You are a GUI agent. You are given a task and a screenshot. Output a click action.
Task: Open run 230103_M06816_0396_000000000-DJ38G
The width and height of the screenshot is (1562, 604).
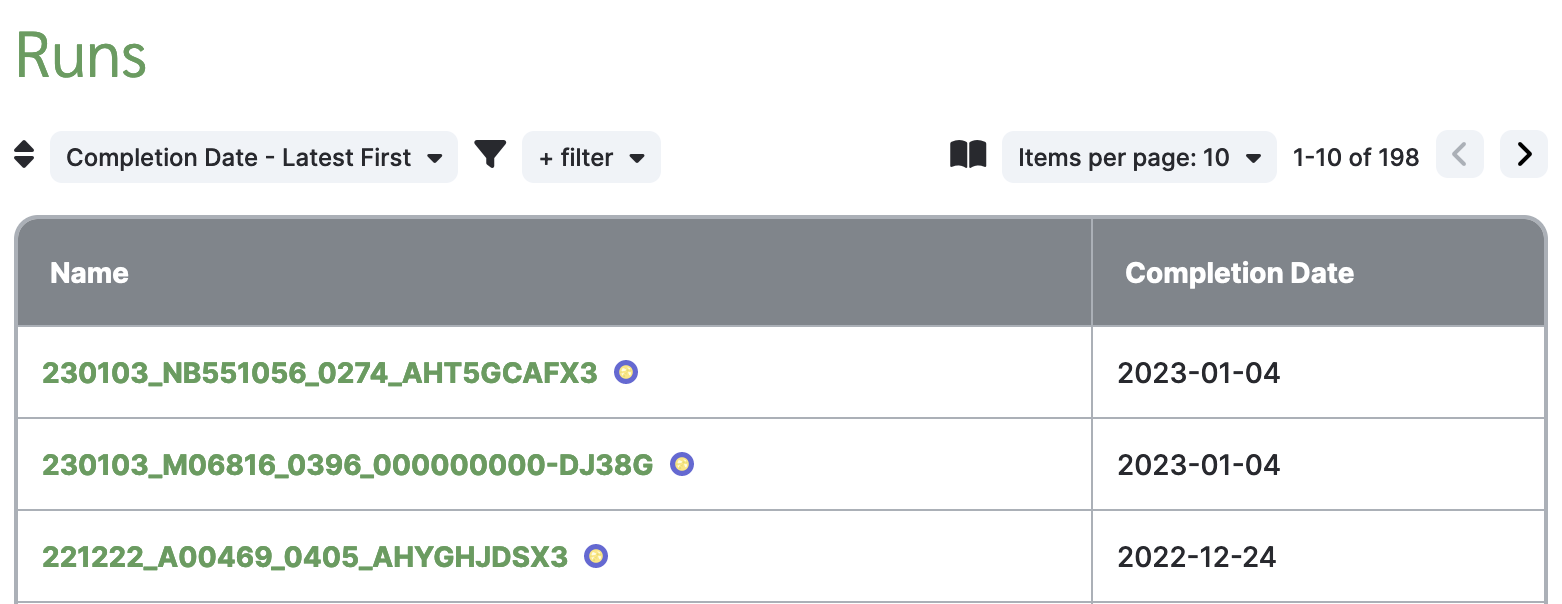347,465
